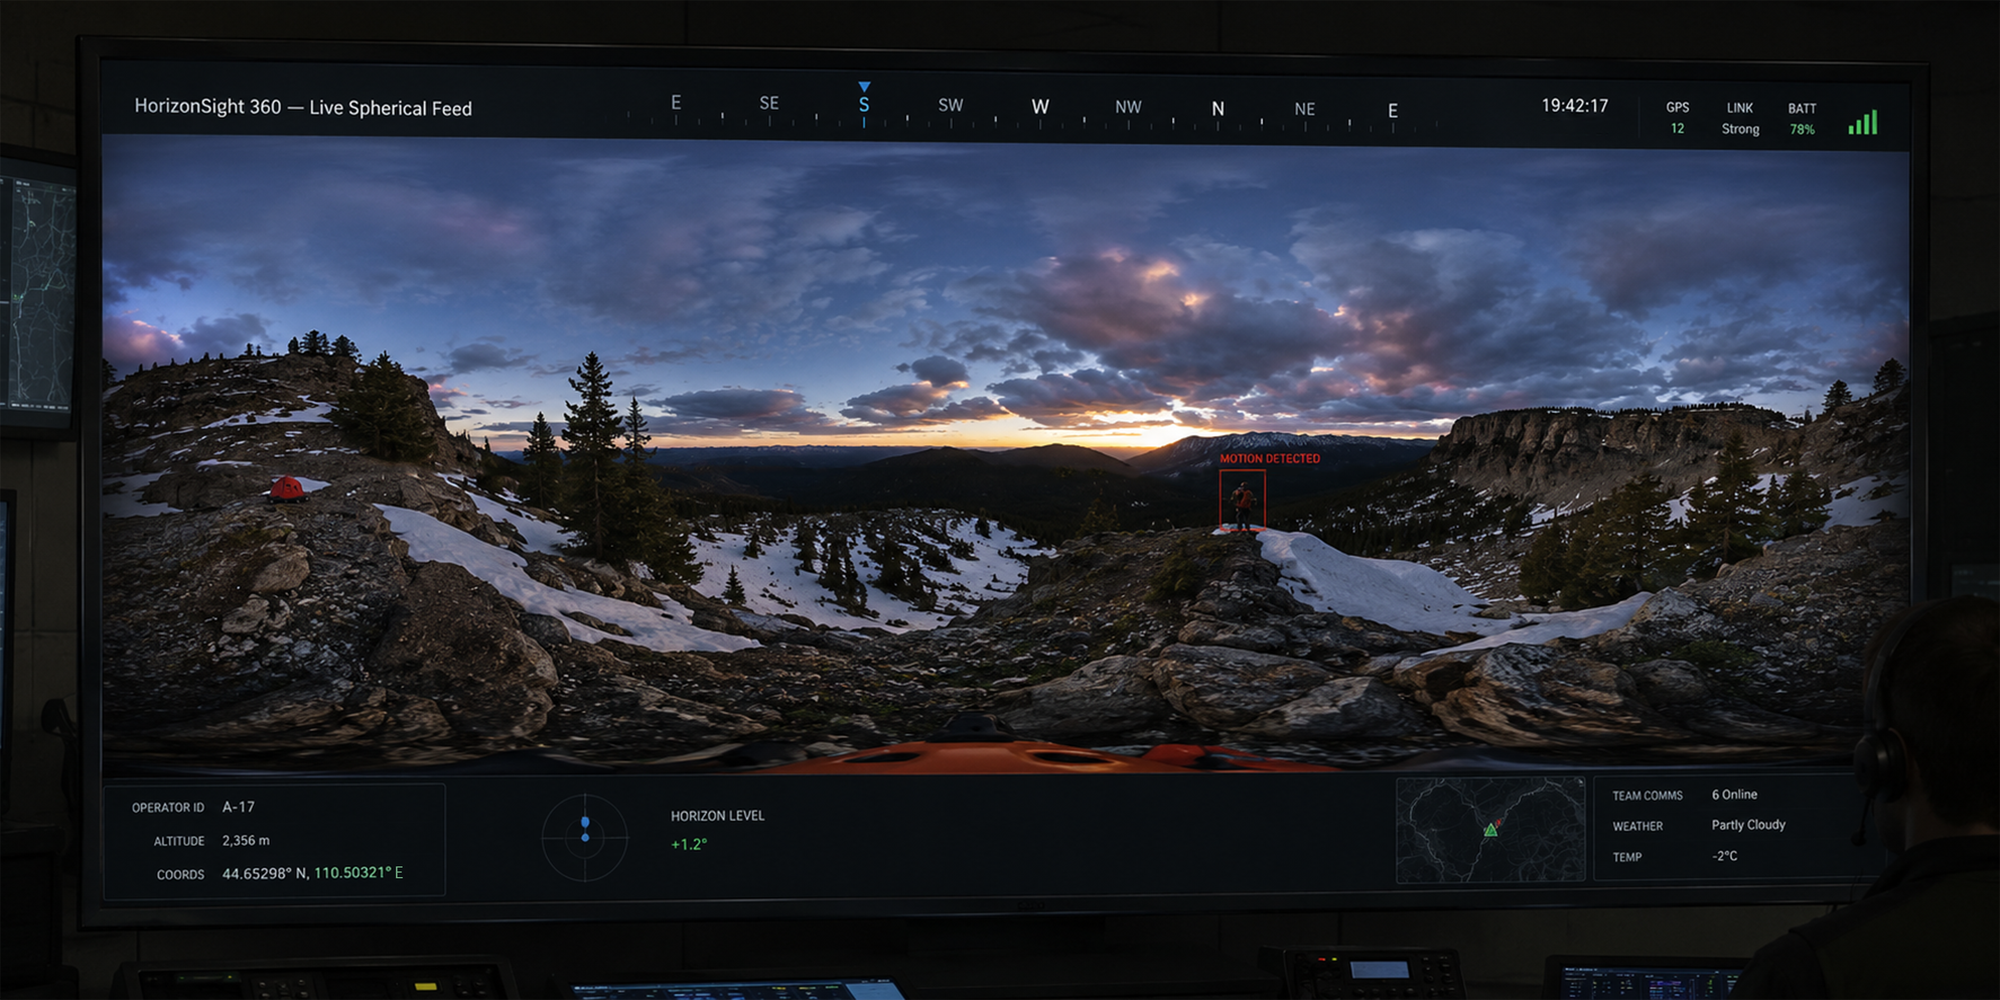Viewport: 2000px width, 1000px height.
Task: Click the MOTION DETECTED alert label
Action: click(x=1270, y=459)
